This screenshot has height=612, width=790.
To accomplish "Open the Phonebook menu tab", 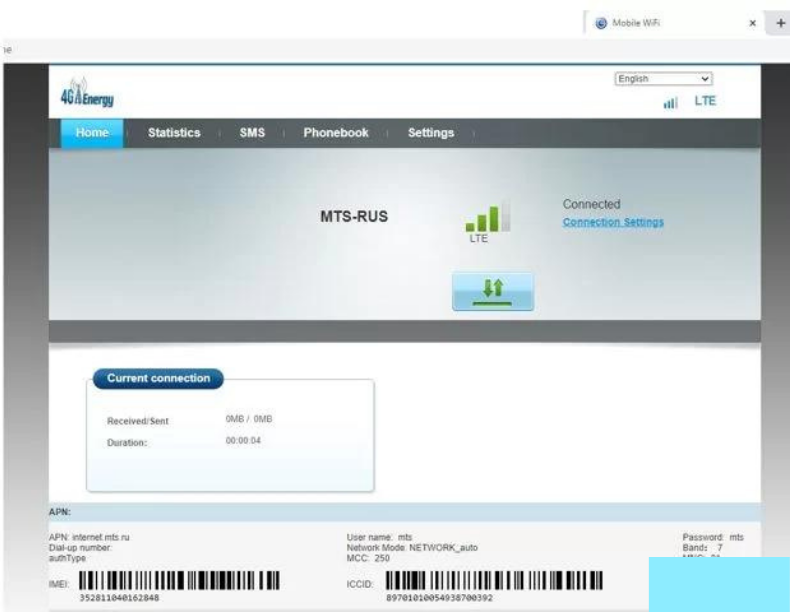I will pos(336,133).
